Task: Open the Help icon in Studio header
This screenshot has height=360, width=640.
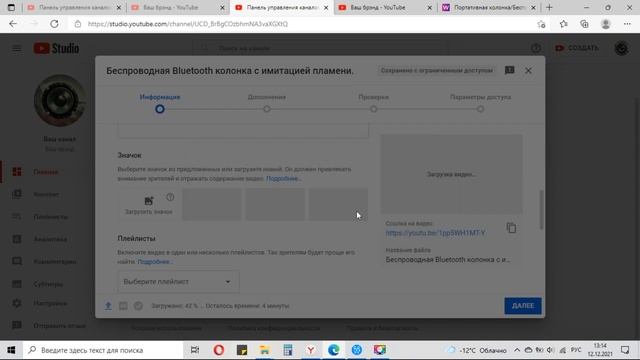Action: (536, 48)
